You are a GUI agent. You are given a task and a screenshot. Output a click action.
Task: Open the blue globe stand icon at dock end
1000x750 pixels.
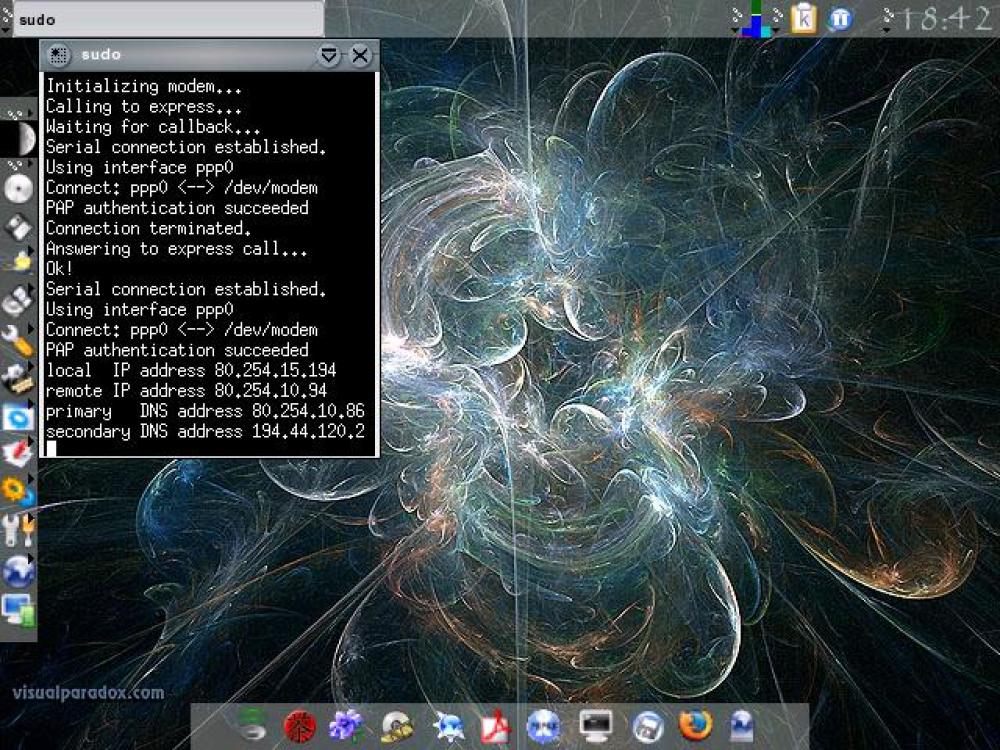pos(742,726)
